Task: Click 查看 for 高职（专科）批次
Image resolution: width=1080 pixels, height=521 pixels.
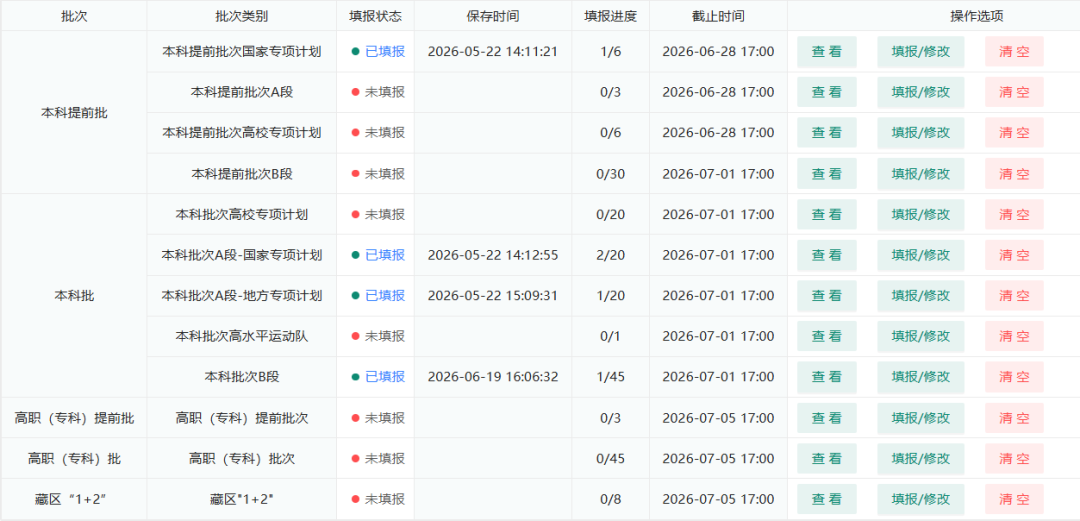Action: coord(827,458)
